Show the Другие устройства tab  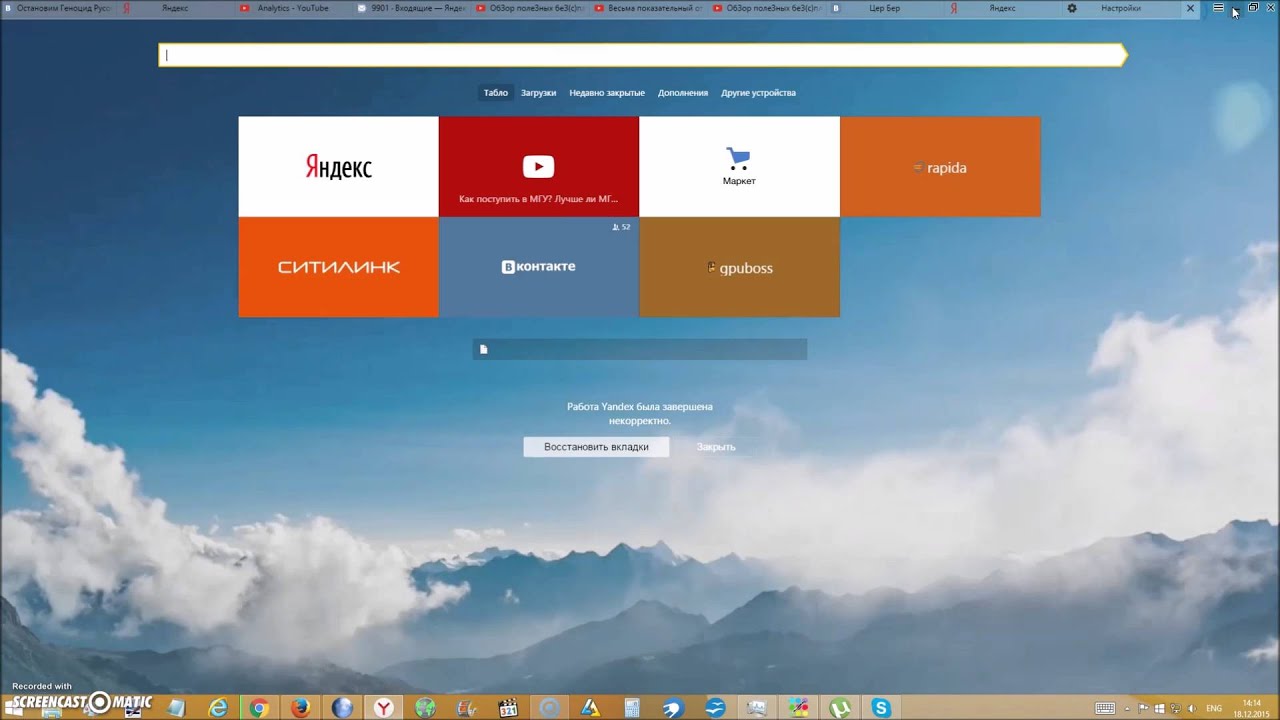pyautogui.click(x=758, y=93)
